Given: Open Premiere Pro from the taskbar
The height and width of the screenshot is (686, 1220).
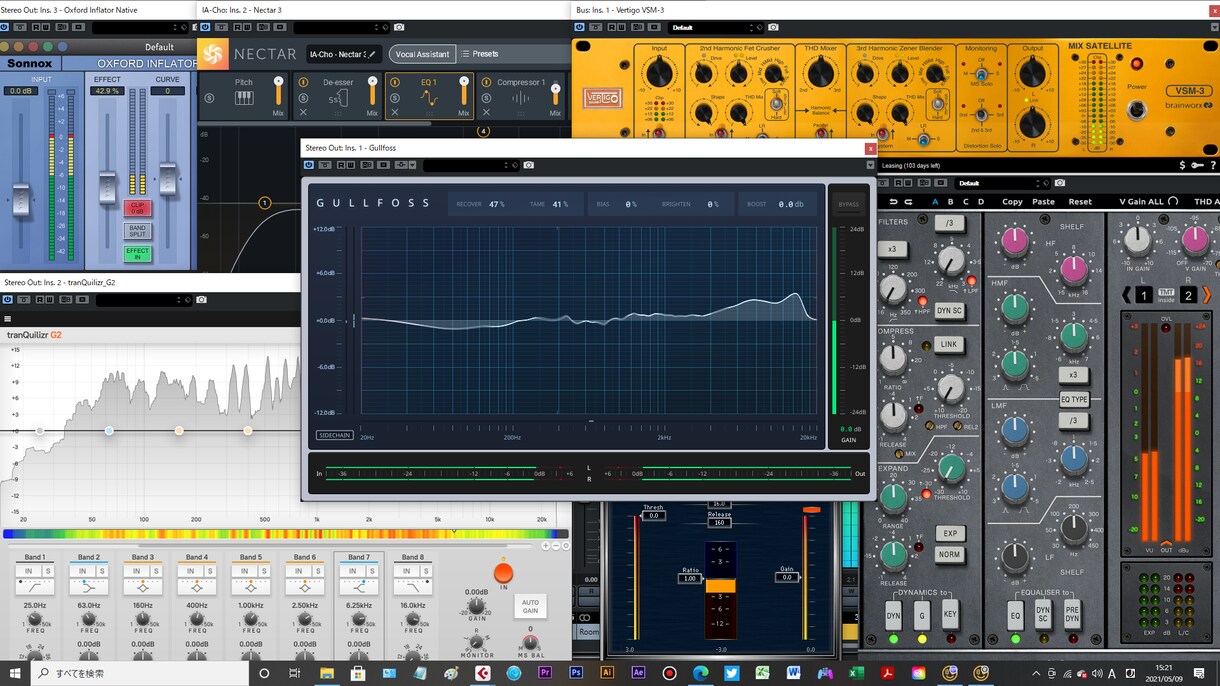Looking at the screenshot, I should (545, 673).
